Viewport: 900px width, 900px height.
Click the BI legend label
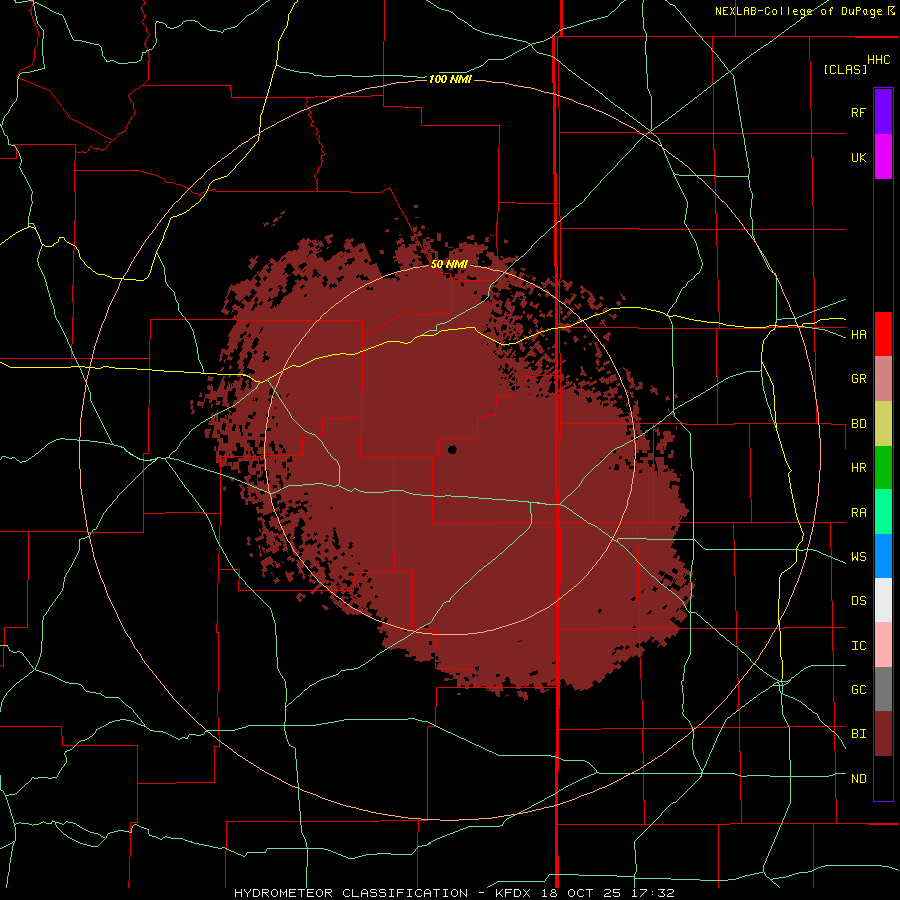click(858, 734)
